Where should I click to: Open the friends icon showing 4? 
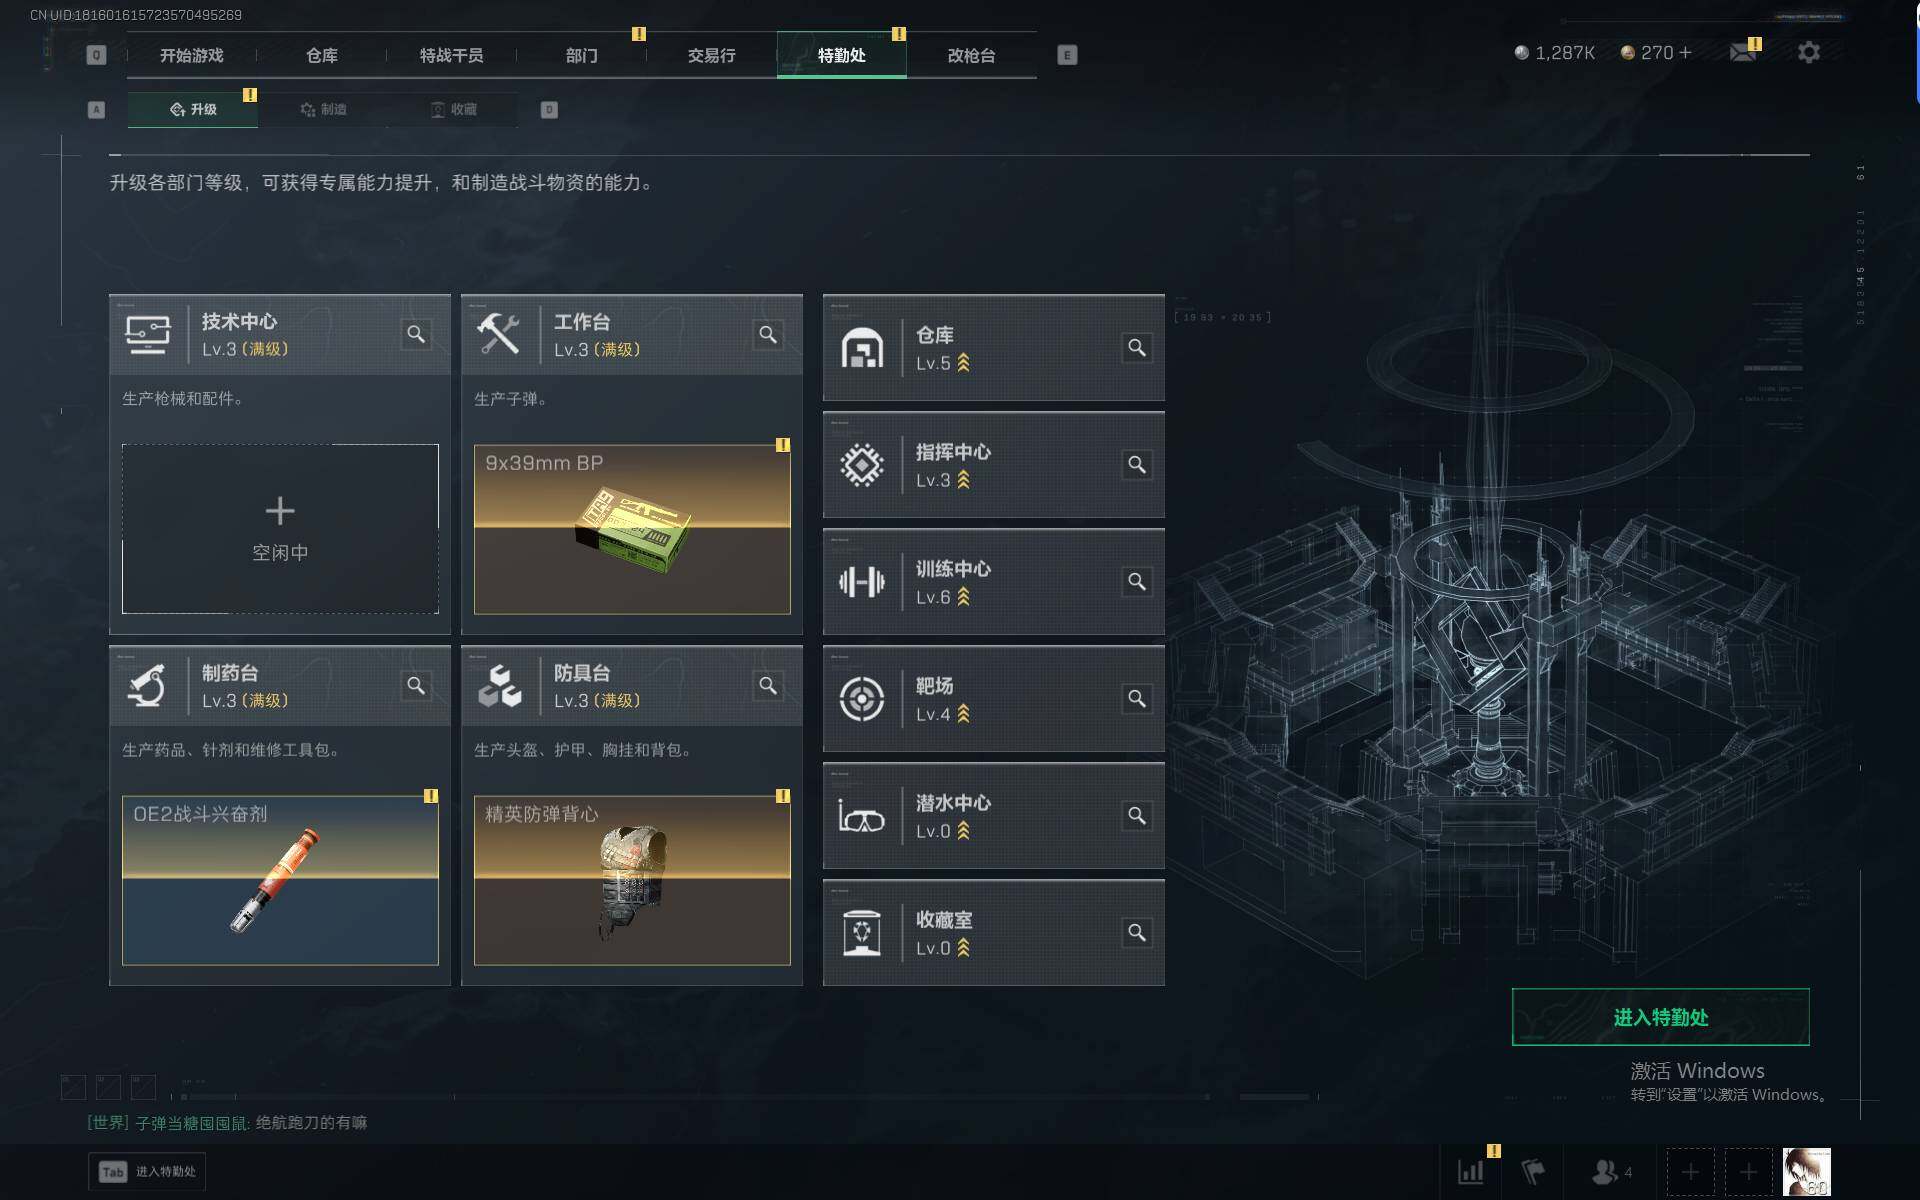(x=1612, y=1171)
